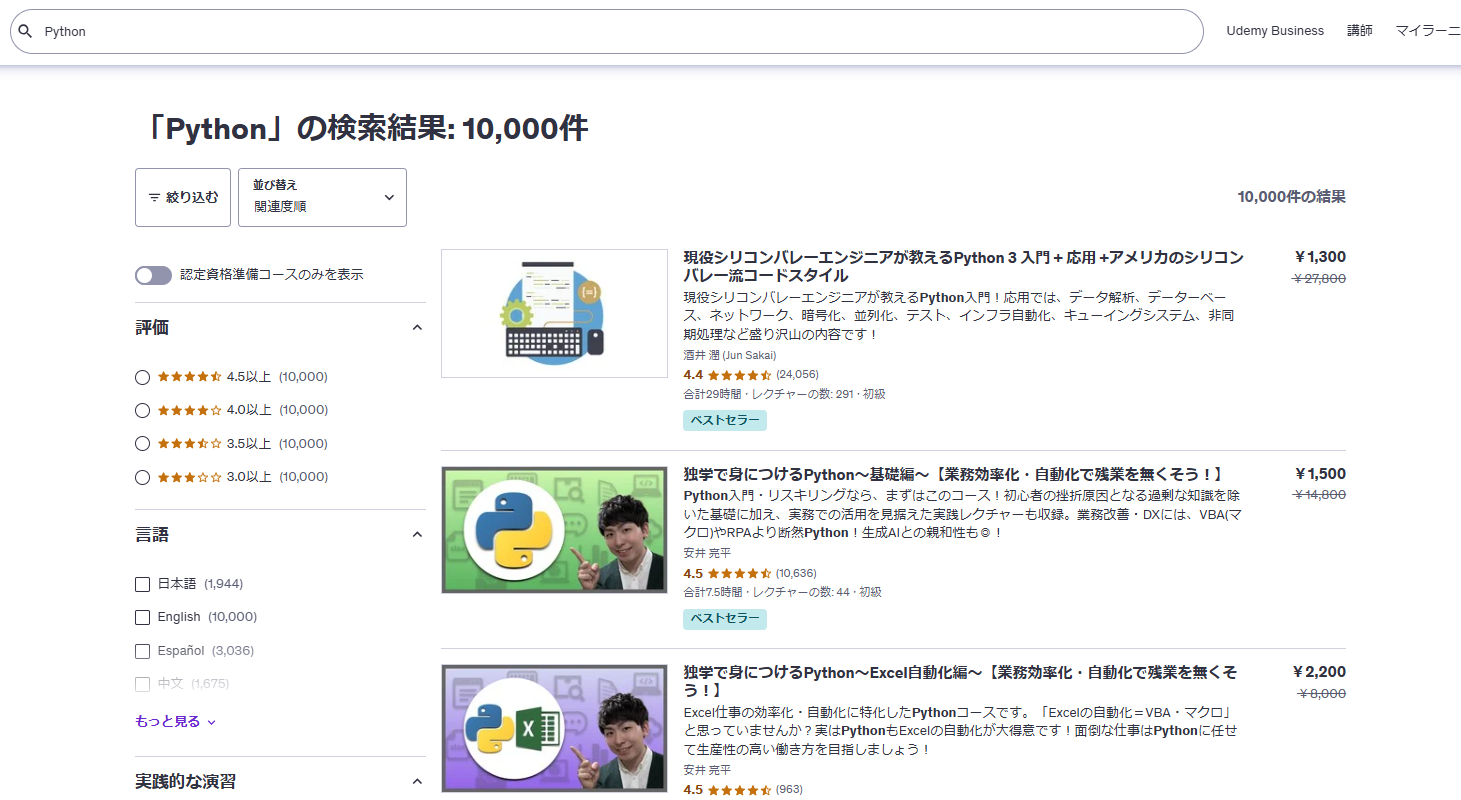Select the 4.0以上 rating option
The height and width of the screenshot is (800, 1461).
pyautogui.click(x=142, y=410)
